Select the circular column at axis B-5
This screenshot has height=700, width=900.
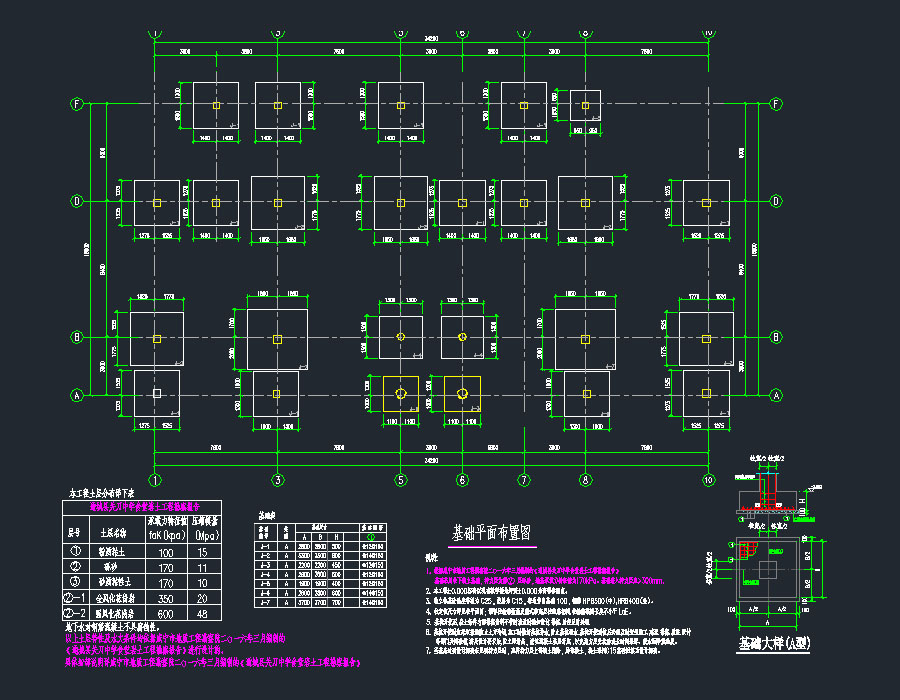pos(401,337)
